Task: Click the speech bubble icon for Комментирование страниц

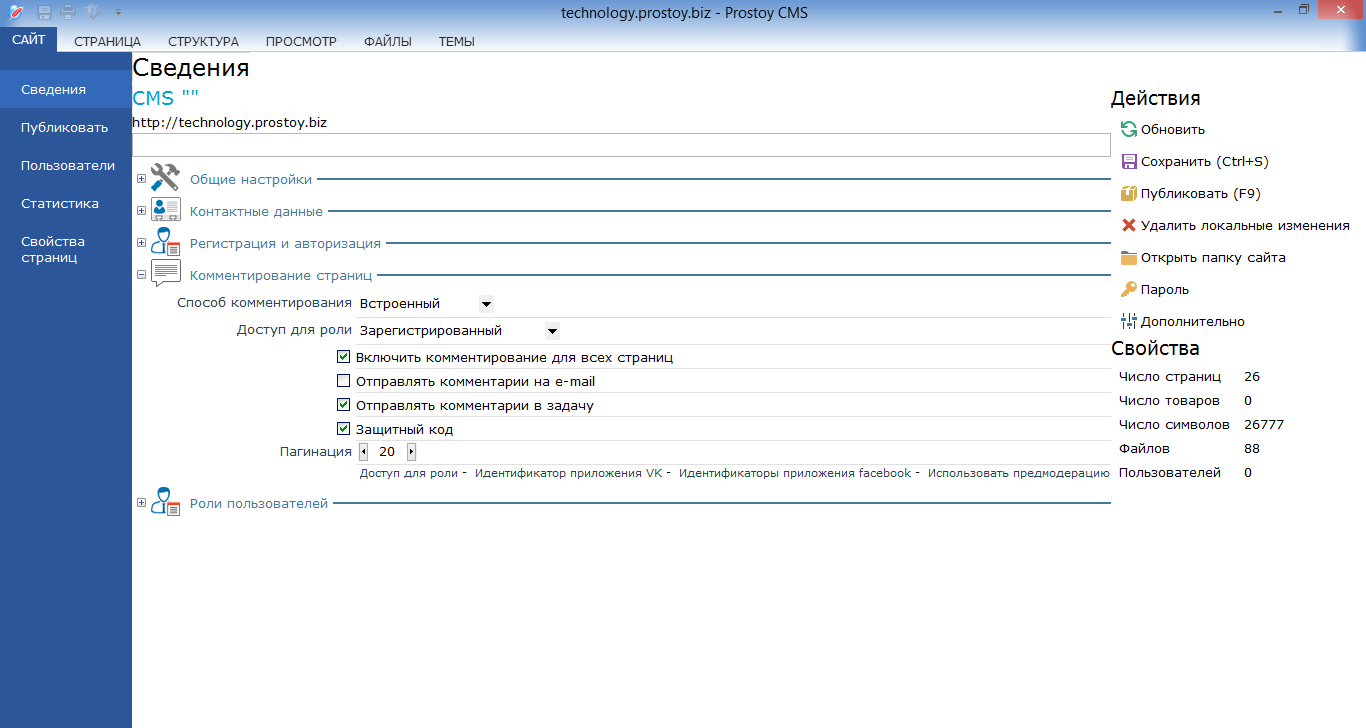Action: pyautogui.click(x=165, y=273)
